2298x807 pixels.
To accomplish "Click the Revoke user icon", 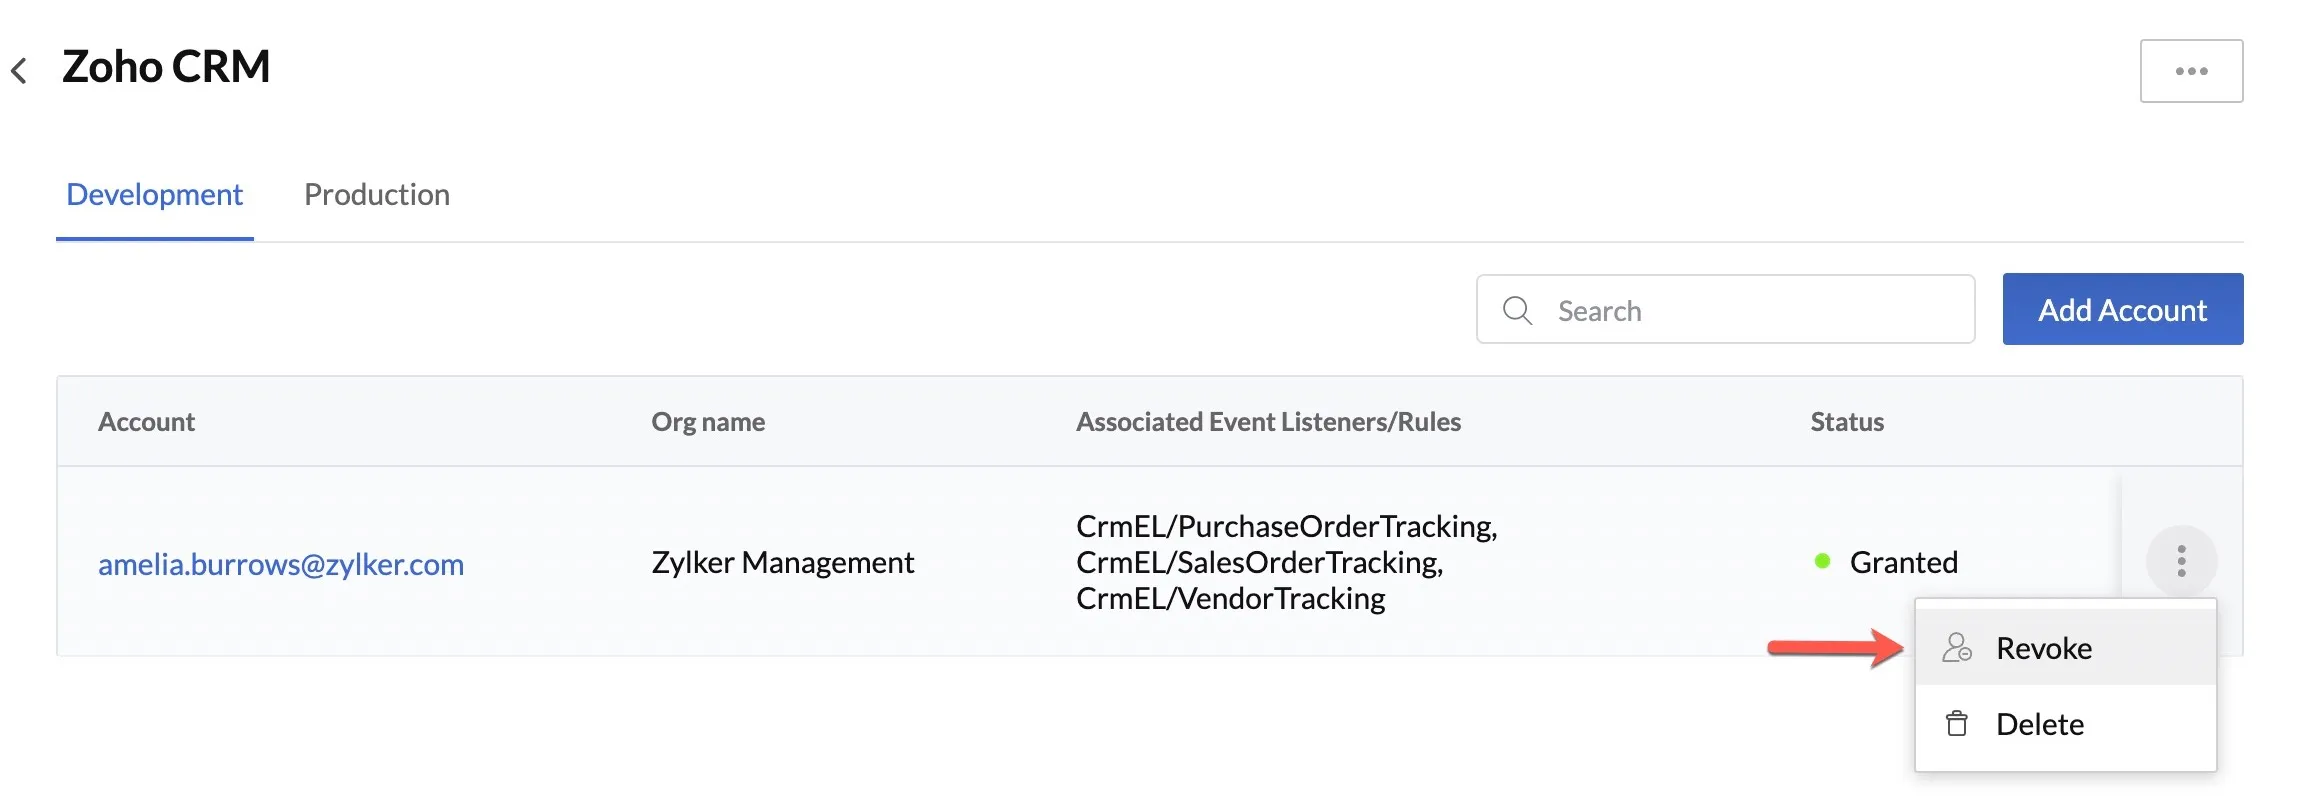I will coord(1957,648).
